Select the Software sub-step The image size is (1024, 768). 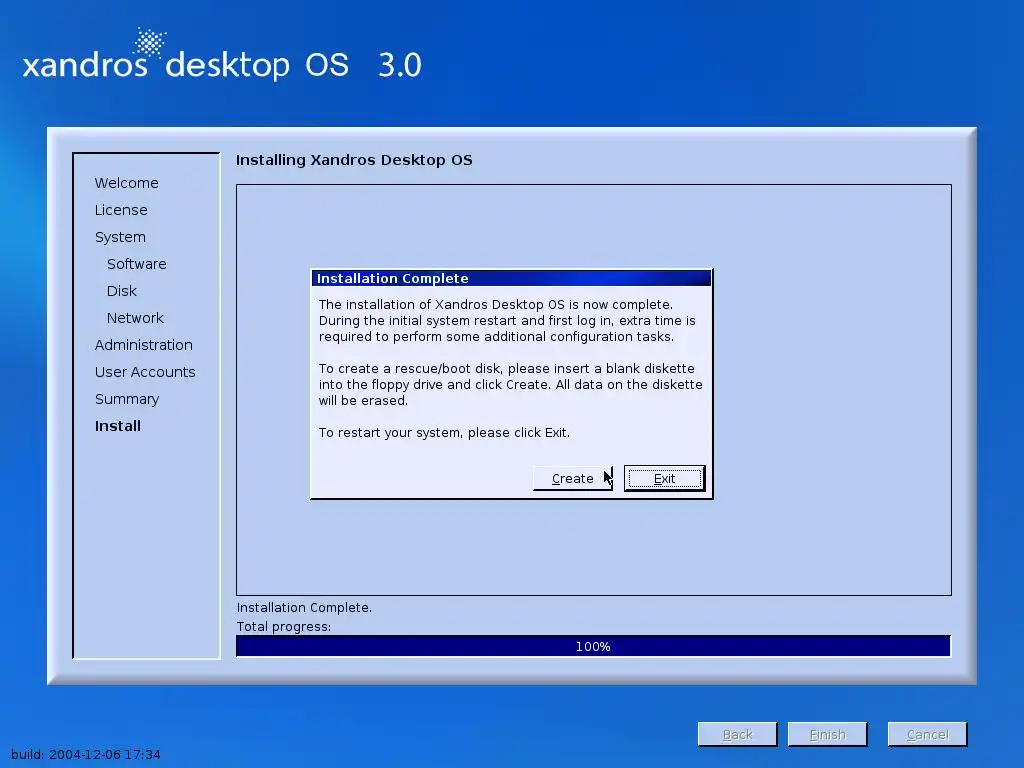(136, 264)
